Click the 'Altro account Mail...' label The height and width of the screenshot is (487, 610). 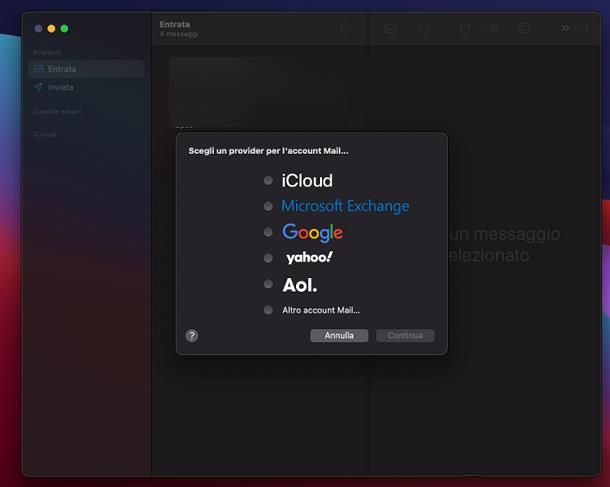point(321,310)
